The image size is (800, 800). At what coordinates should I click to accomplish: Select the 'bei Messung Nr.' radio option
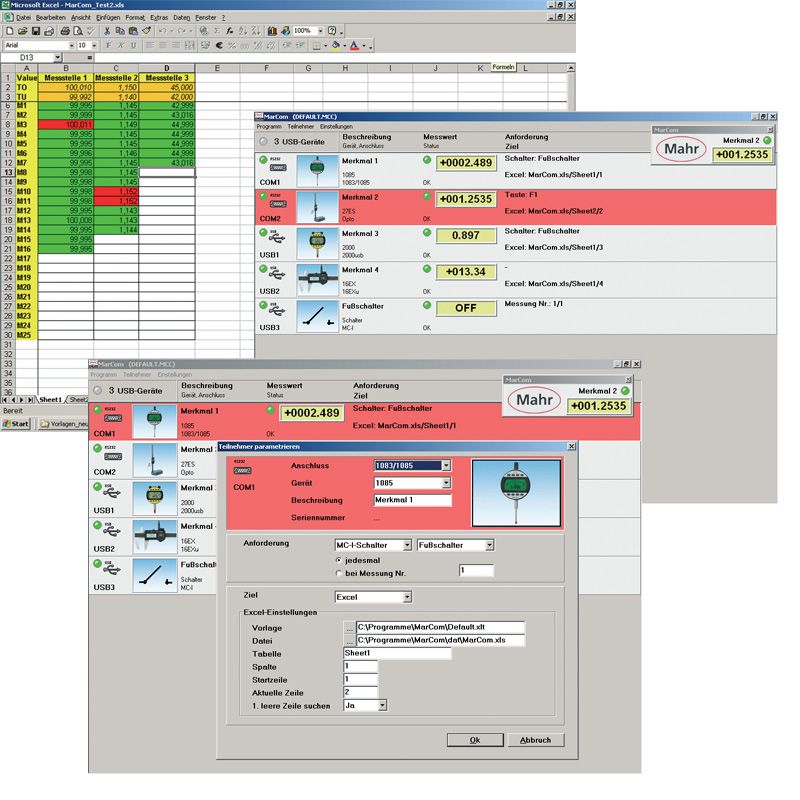point(338,573)
